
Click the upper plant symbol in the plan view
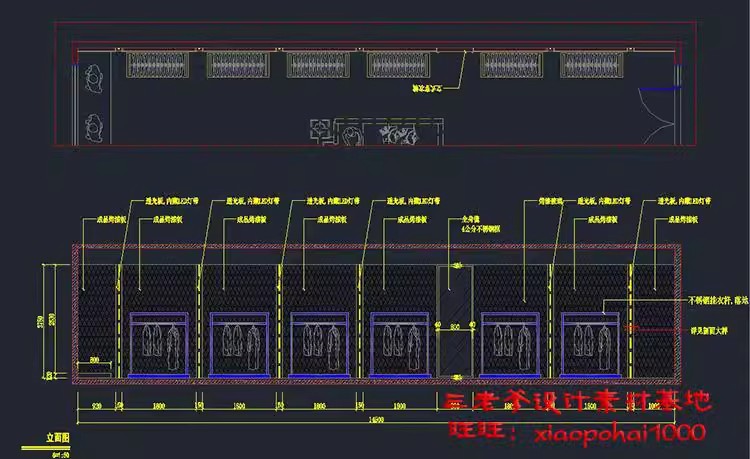(x=94, y=79)
